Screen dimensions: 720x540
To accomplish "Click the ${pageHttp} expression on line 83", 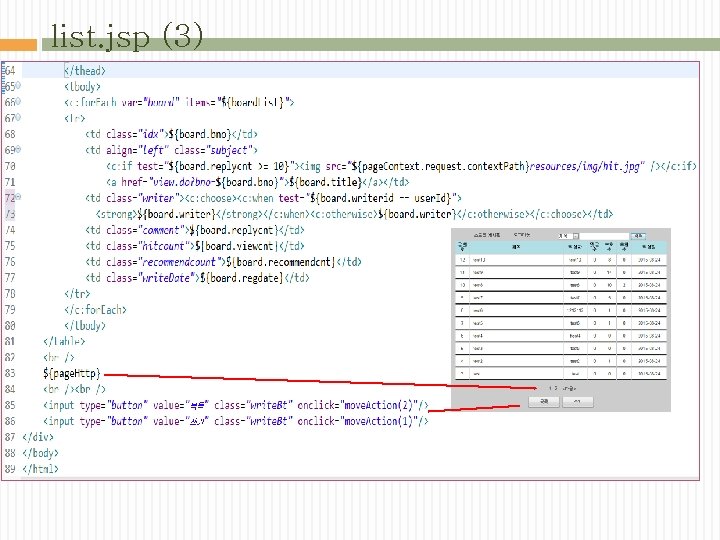I will (72, 373).
